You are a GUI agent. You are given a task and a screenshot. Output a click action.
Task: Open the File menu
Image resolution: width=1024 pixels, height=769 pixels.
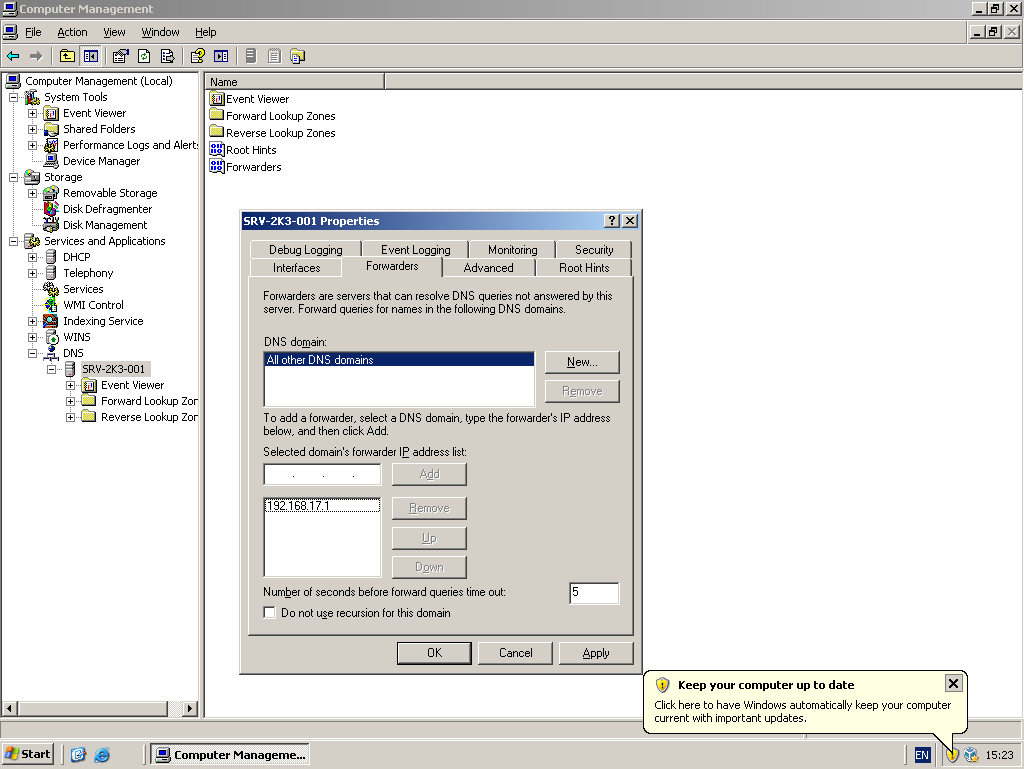click(x=33, y=32)
